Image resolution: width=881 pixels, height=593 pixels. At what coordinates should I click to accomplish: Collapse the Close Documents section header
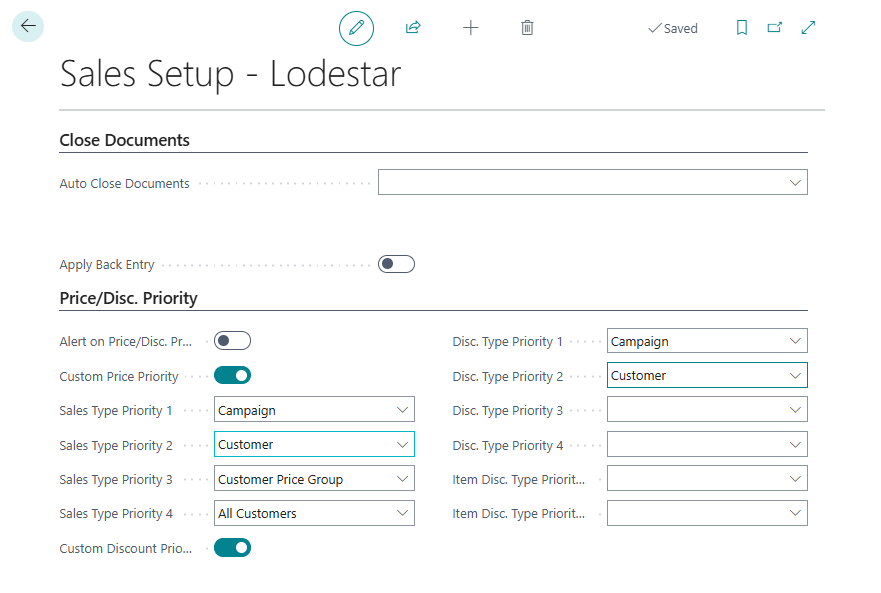[x=125, y=140]
